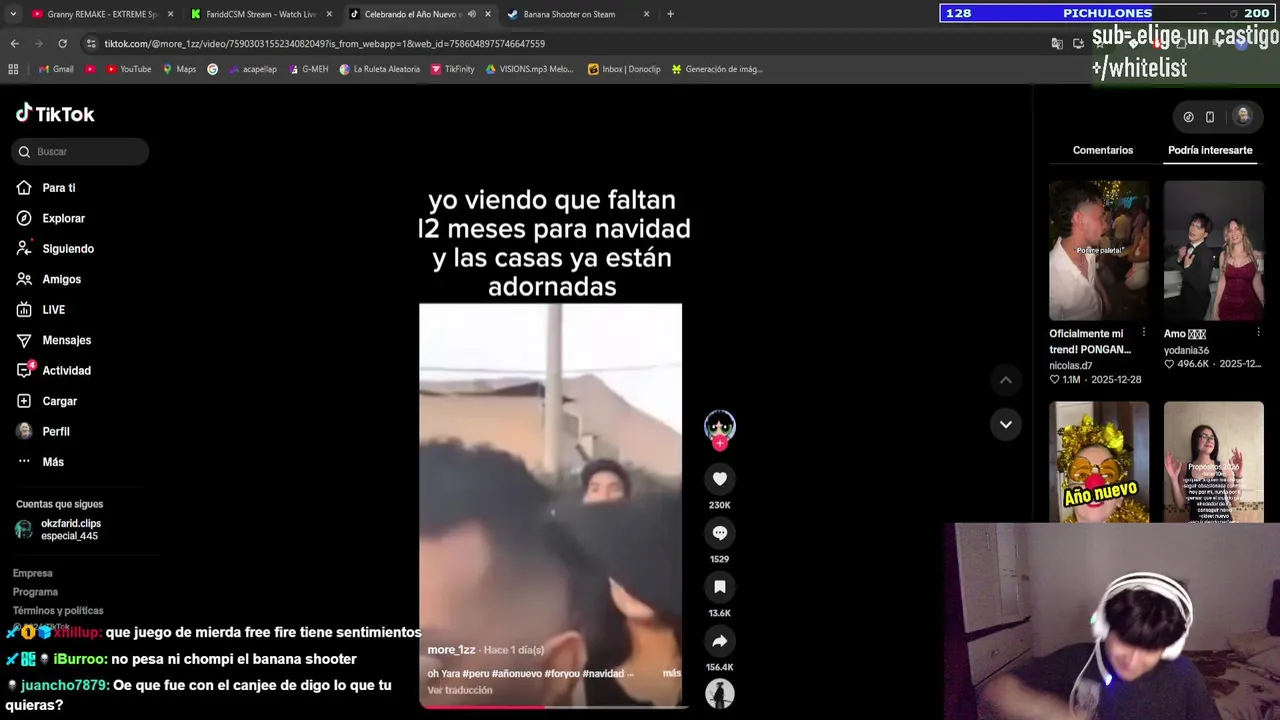This screenshot has width=1280, height=720.
Task: Click the Buscar search field
Action: click(x=80, y=152)
